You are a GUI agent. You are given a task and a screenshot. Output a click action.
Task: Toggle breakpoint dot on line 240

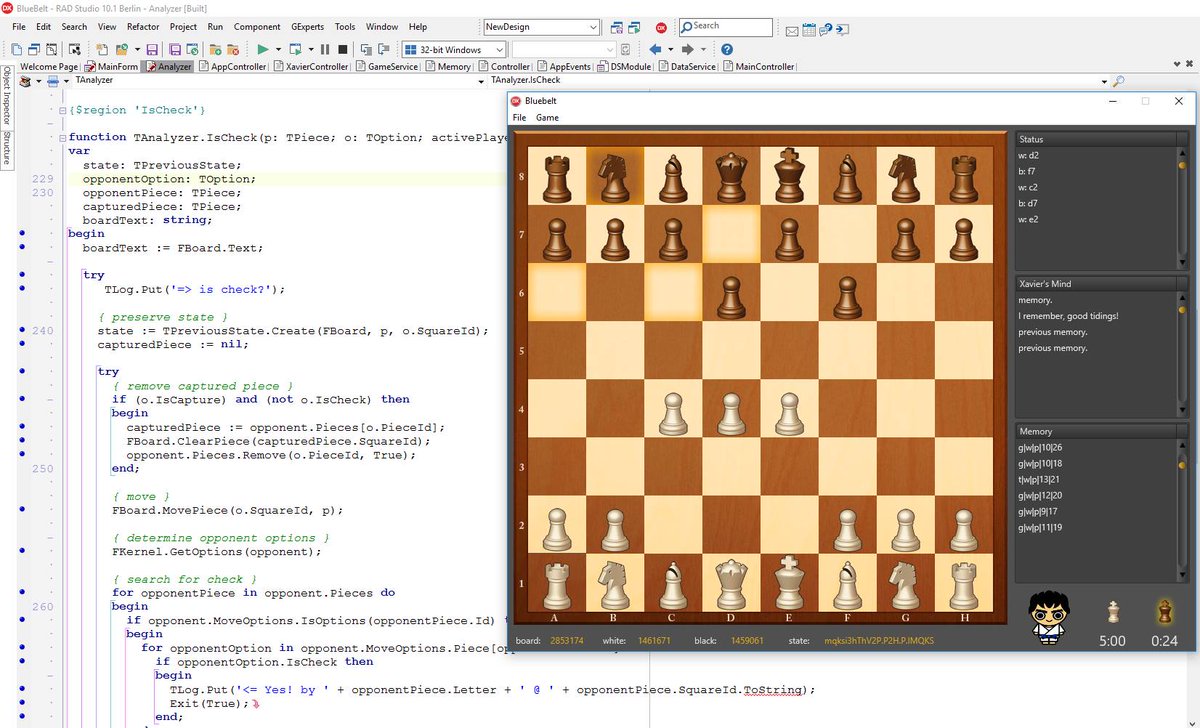point(24,330)
